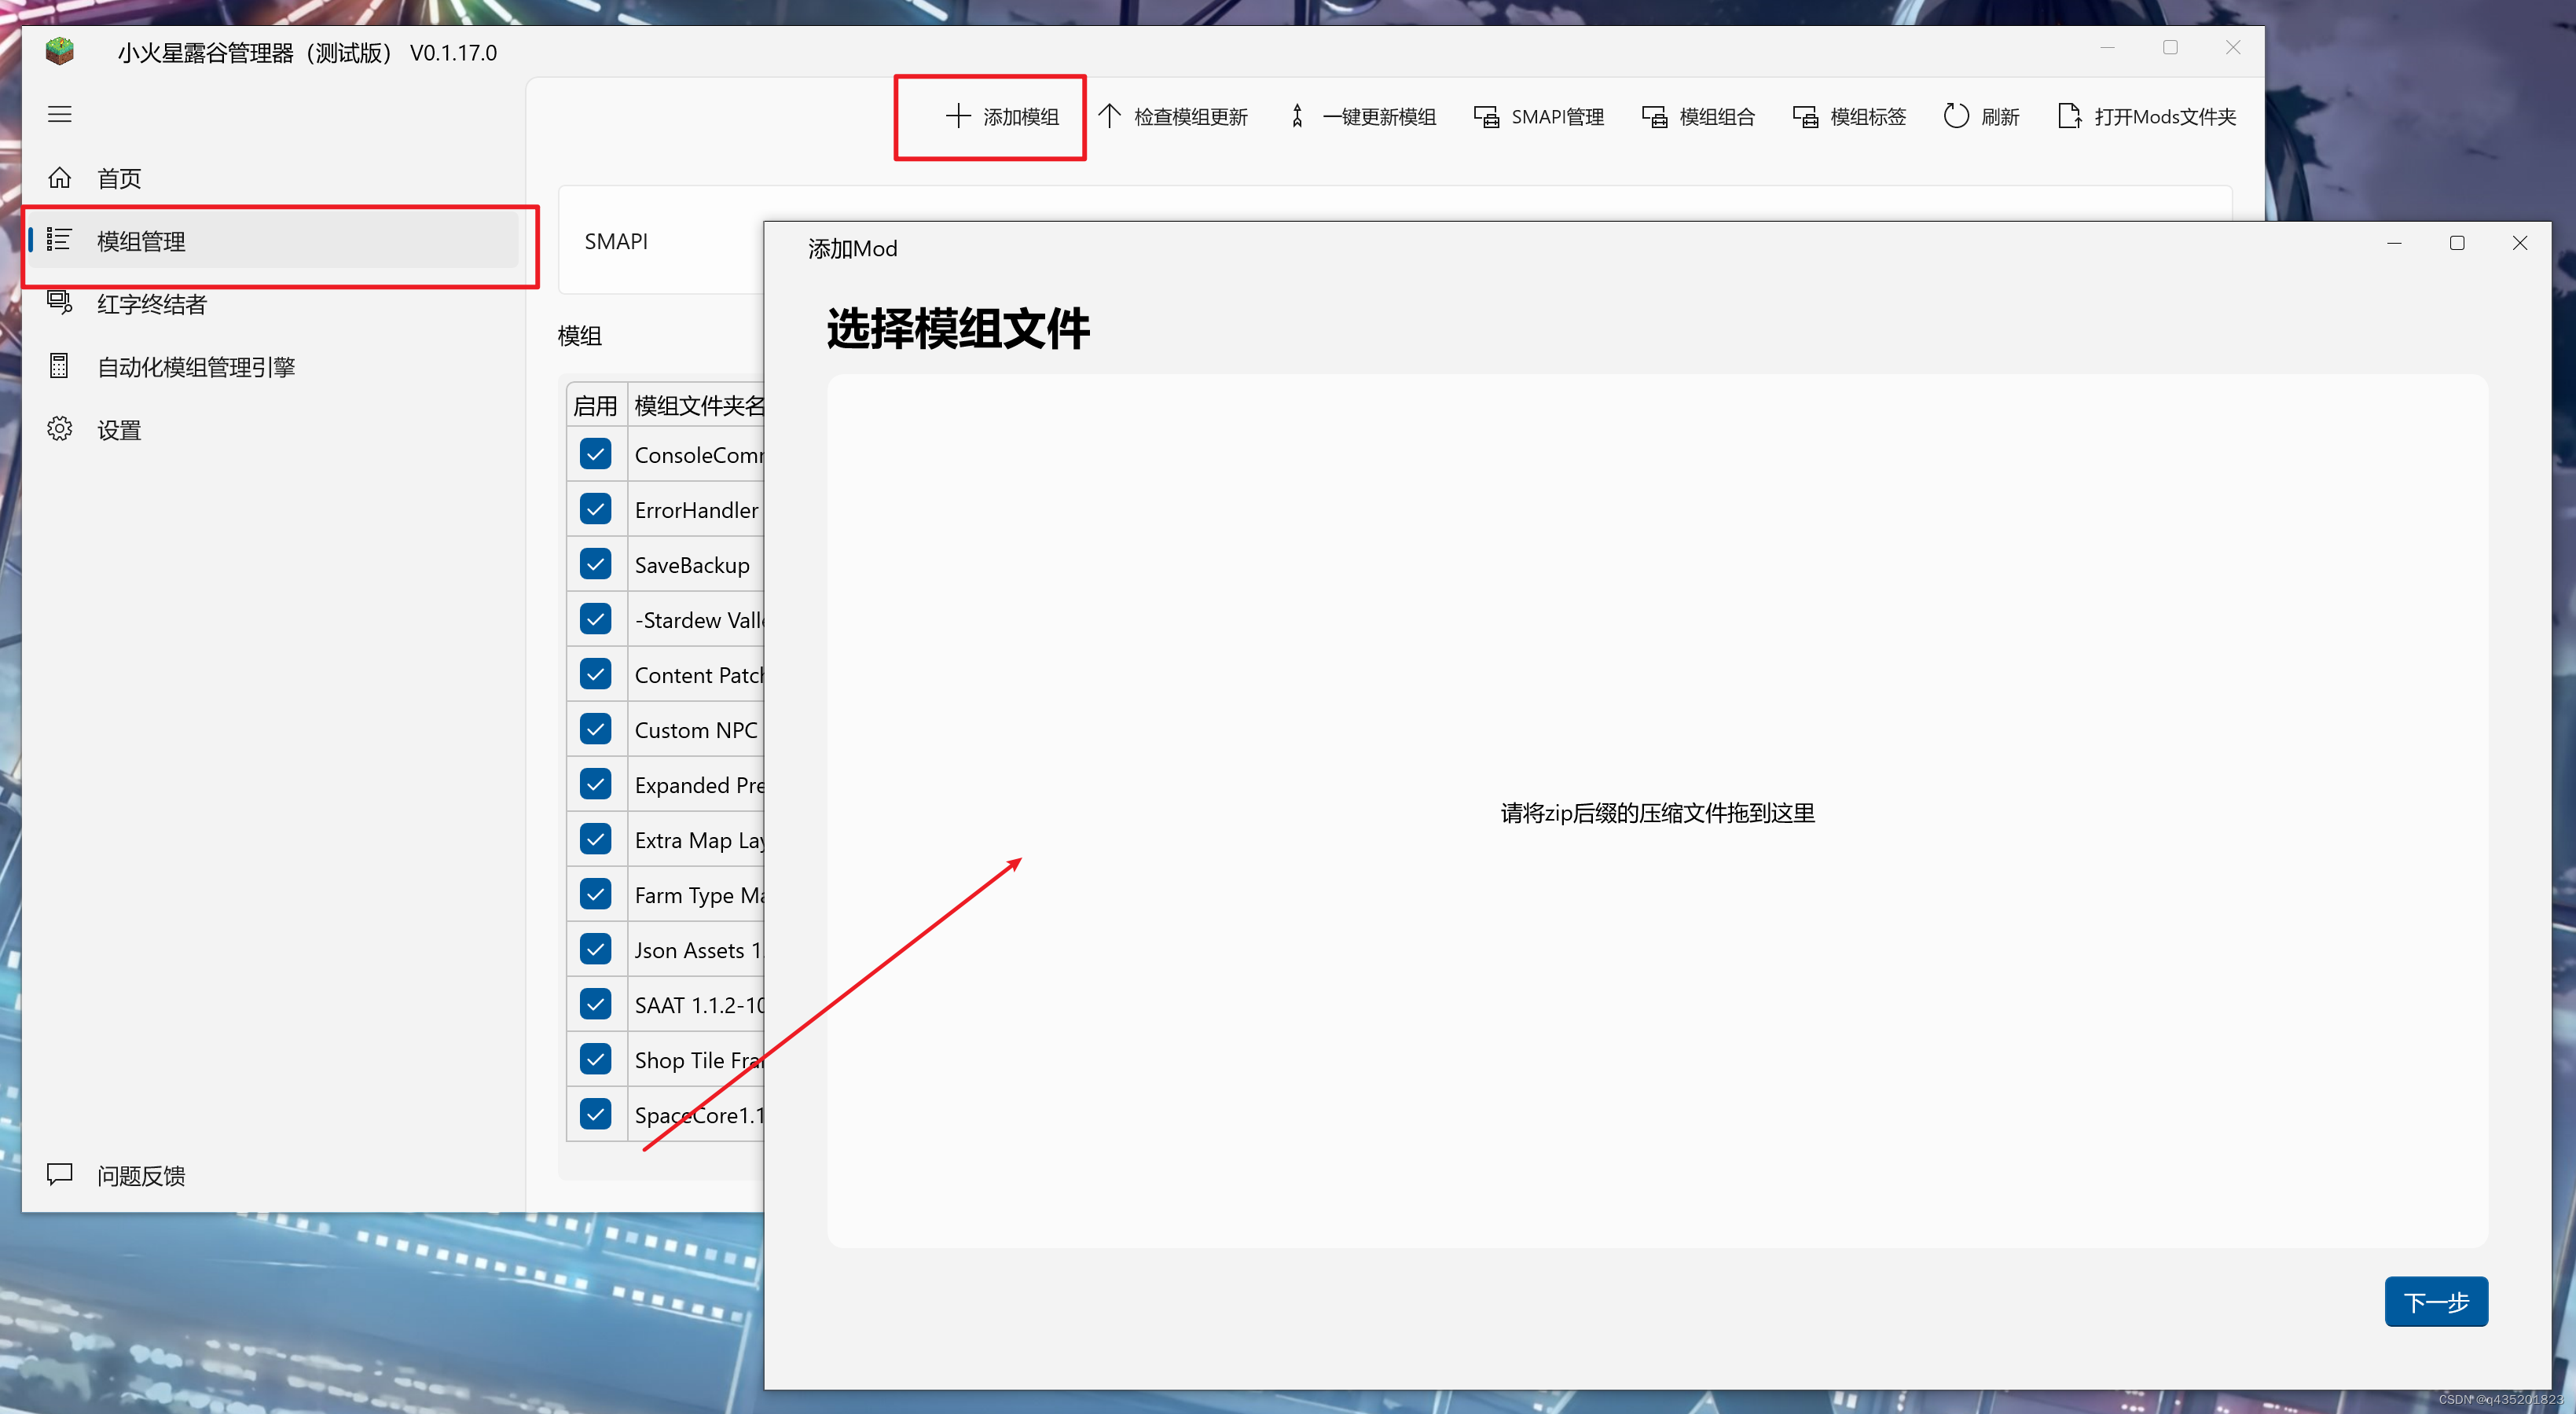Click 检查模组更新 up-arrow icon
This screenshot has height=1414, width=2576.
[x=1109, y=116]
